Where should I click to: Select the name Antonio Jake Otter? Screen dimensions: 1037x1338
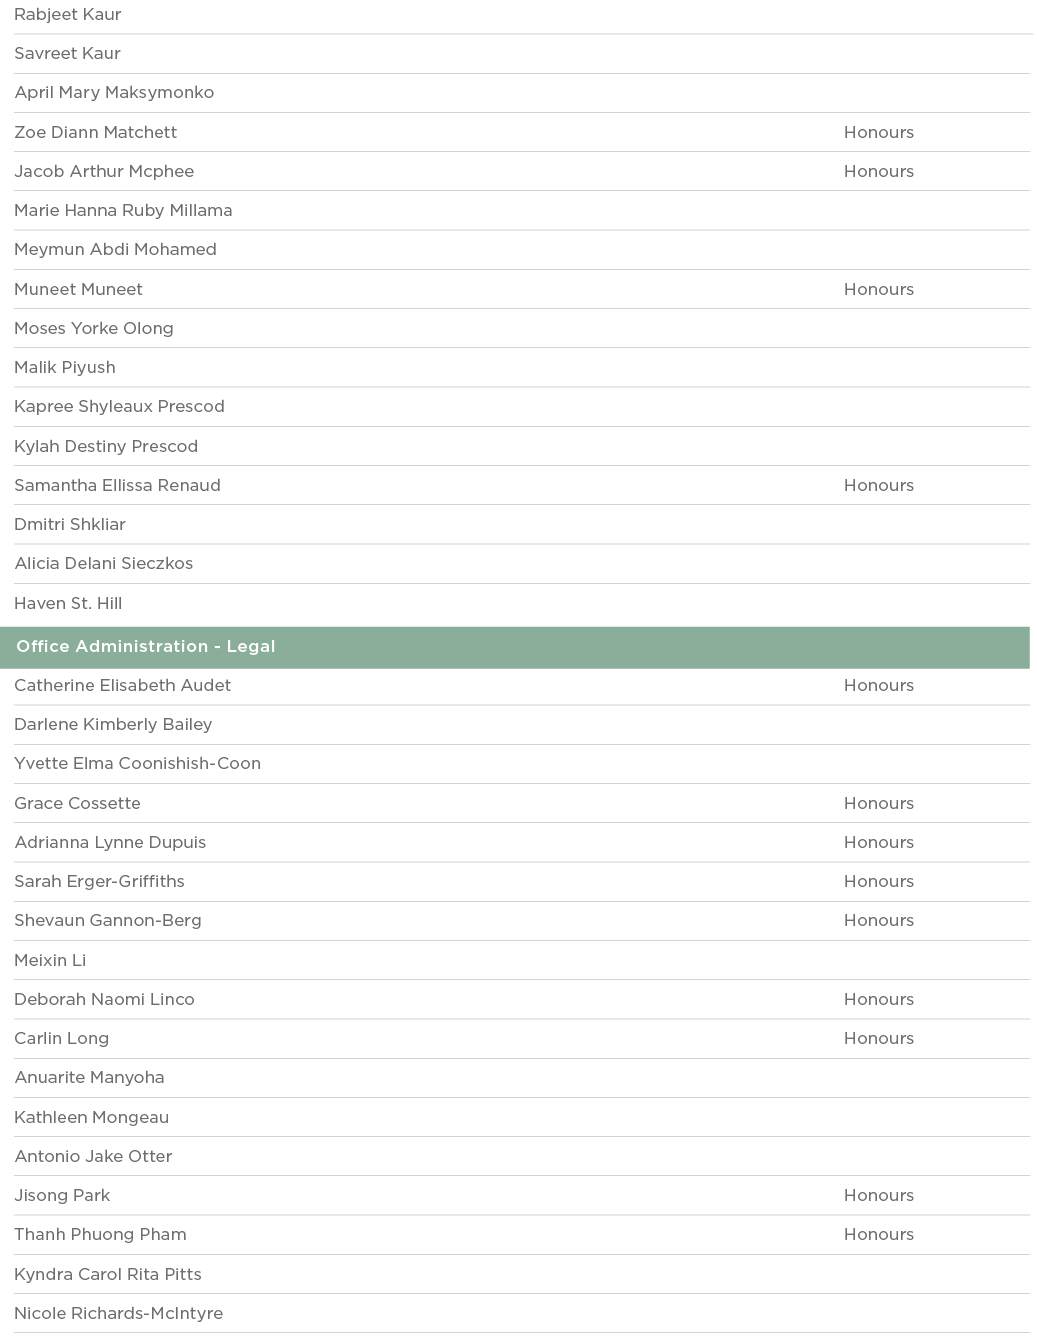(93, 1157)
